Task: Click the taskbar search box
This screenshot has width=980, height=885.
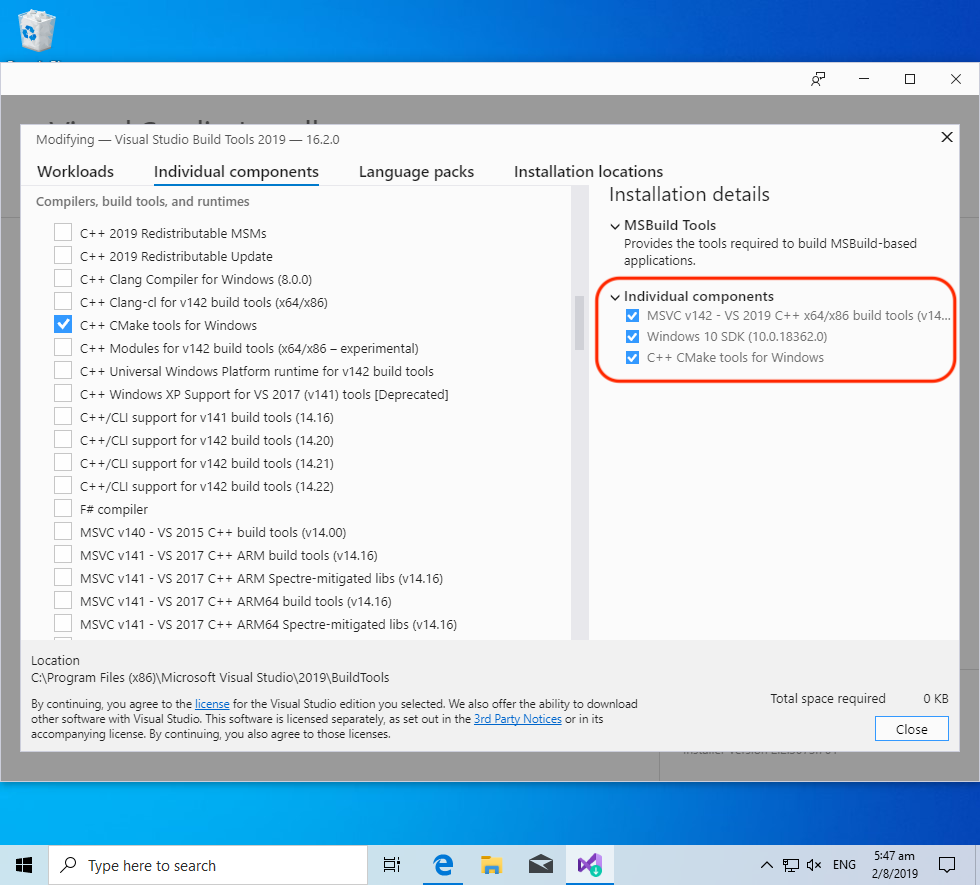Action: point(208,865)
